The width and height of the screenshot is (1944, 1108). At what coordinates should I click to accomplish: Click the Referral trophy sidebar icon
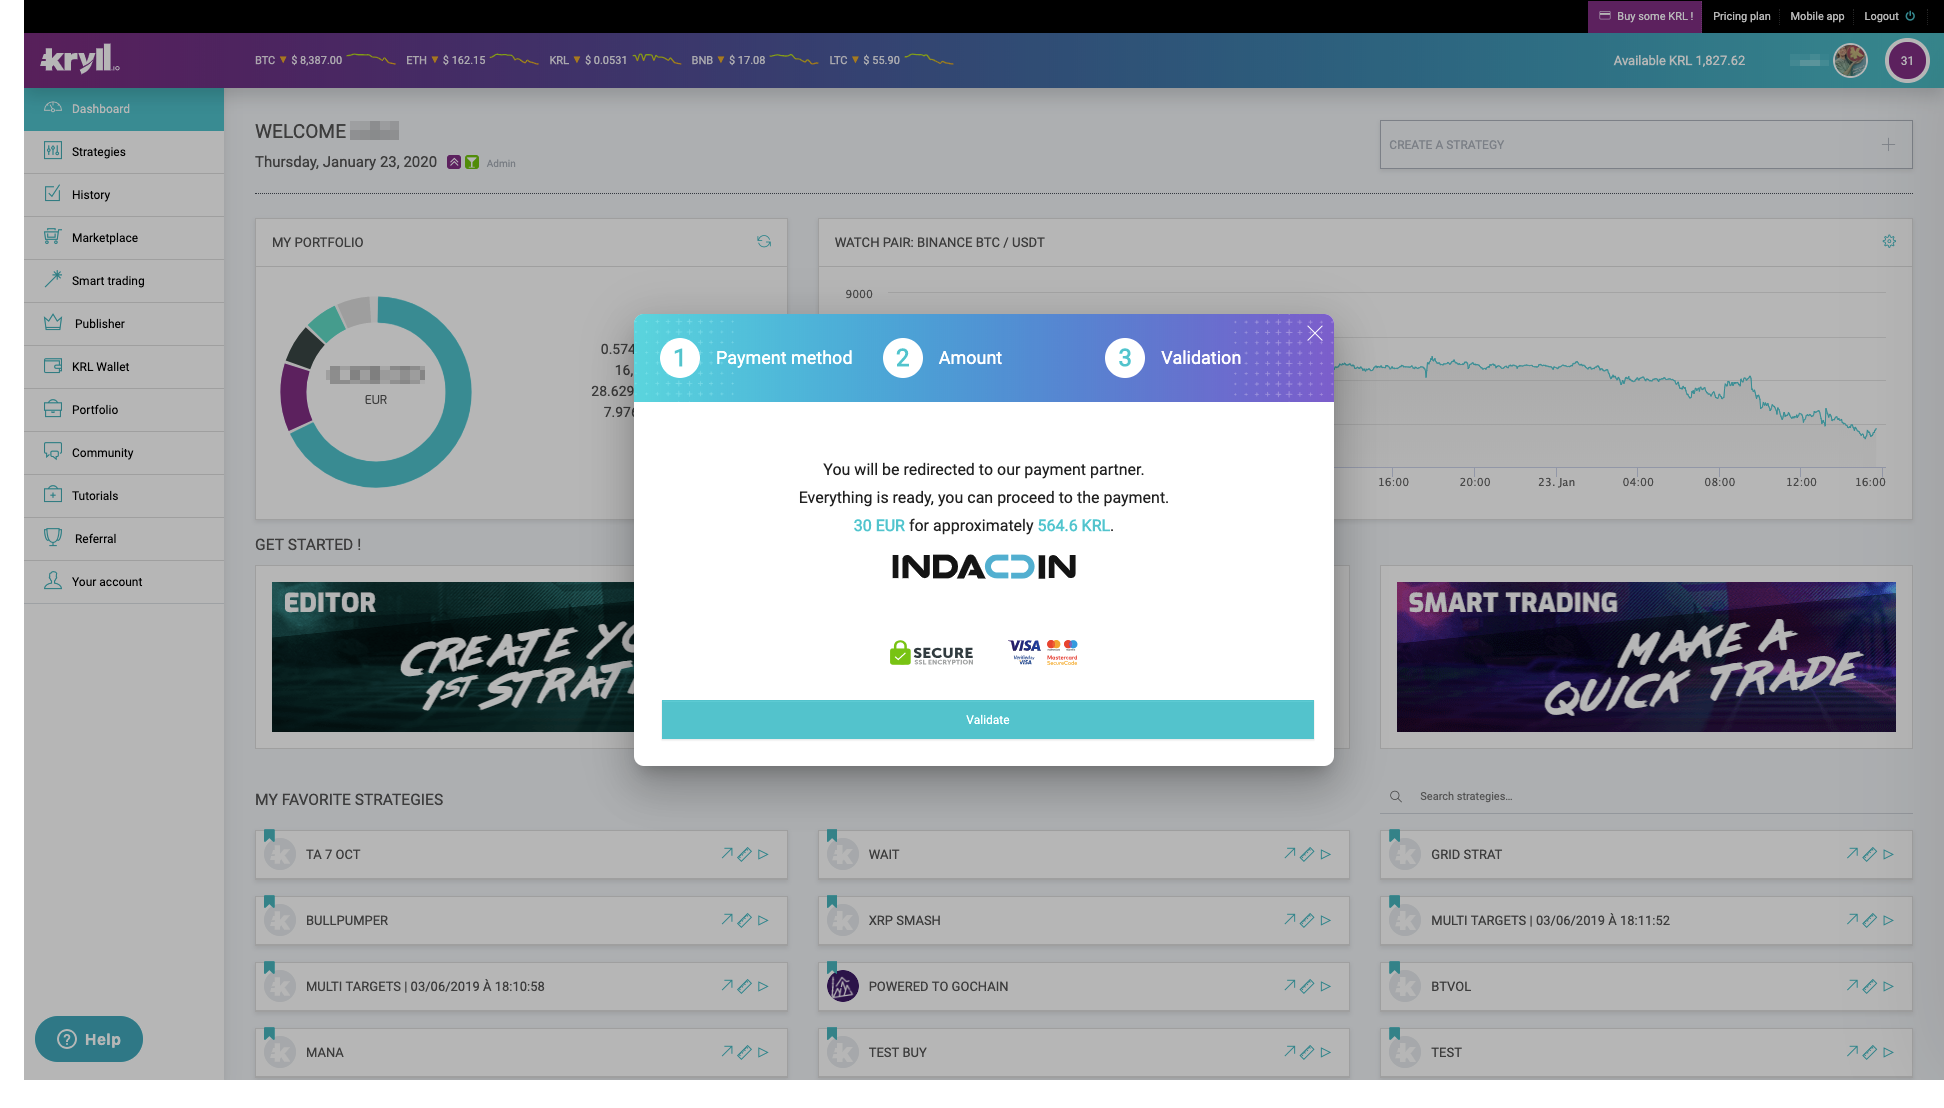tap(53, 538)
